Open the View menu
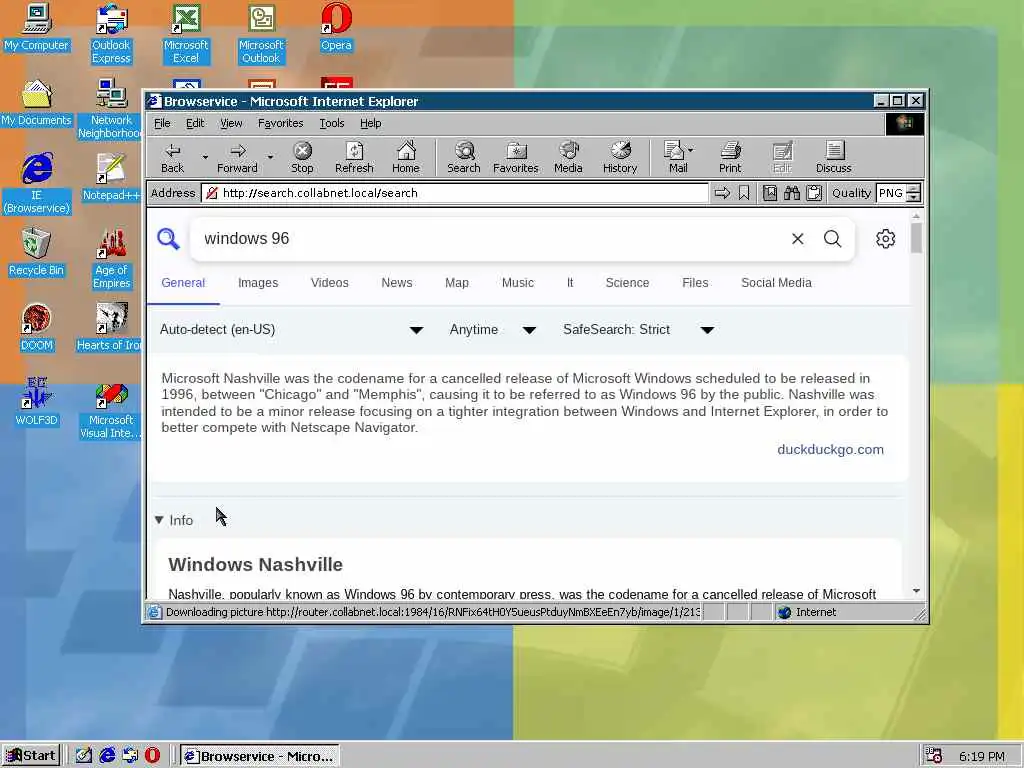Screen dimensions: 1024x768 (x=231, y=123)
